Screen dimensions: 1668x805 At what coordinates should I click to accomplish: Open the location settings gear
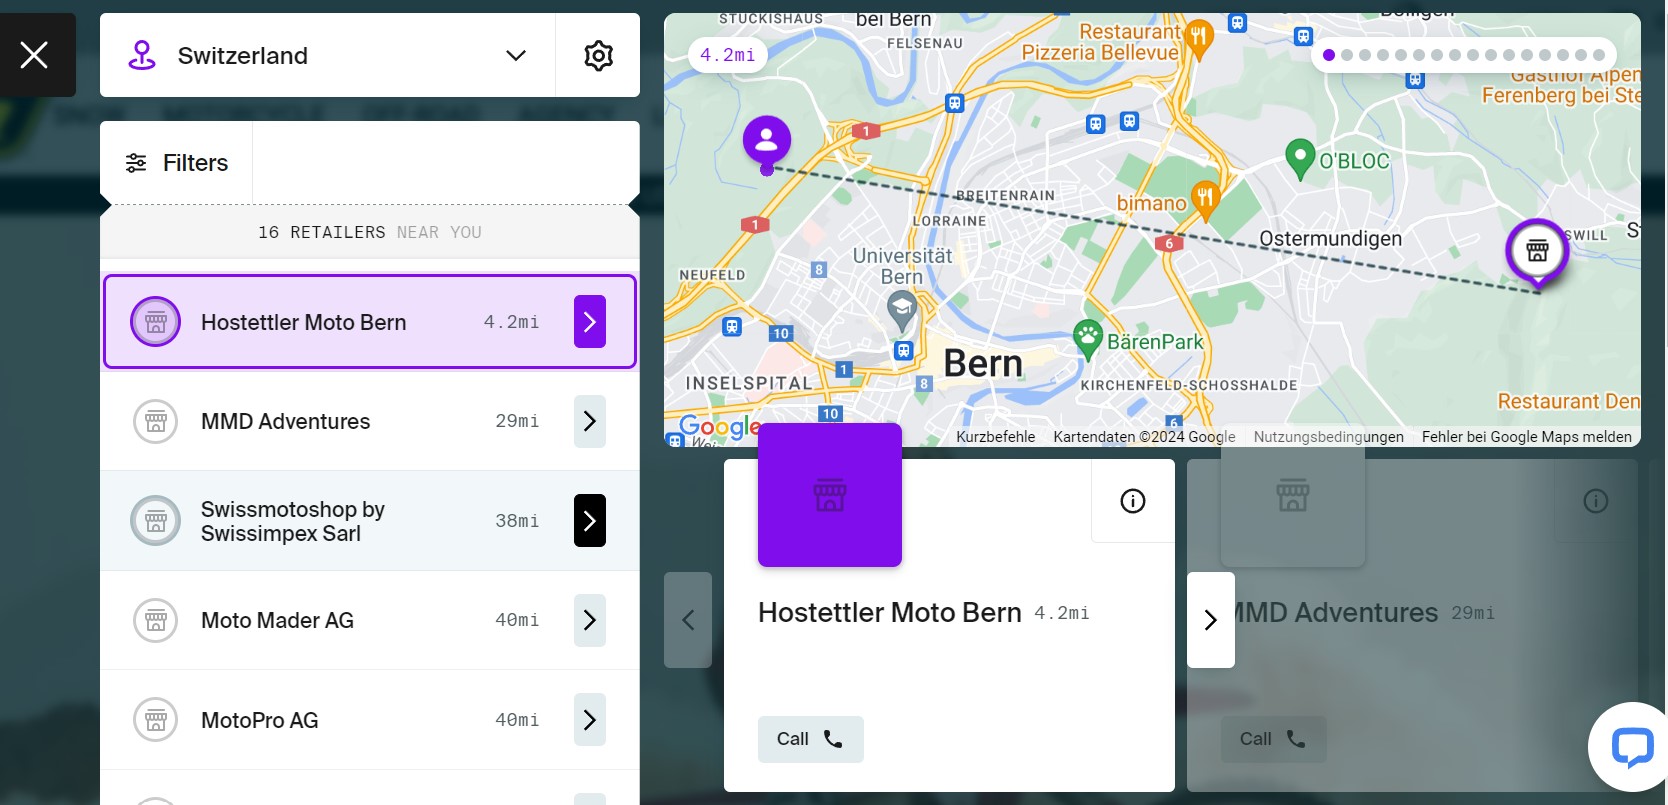coord(598,55)
